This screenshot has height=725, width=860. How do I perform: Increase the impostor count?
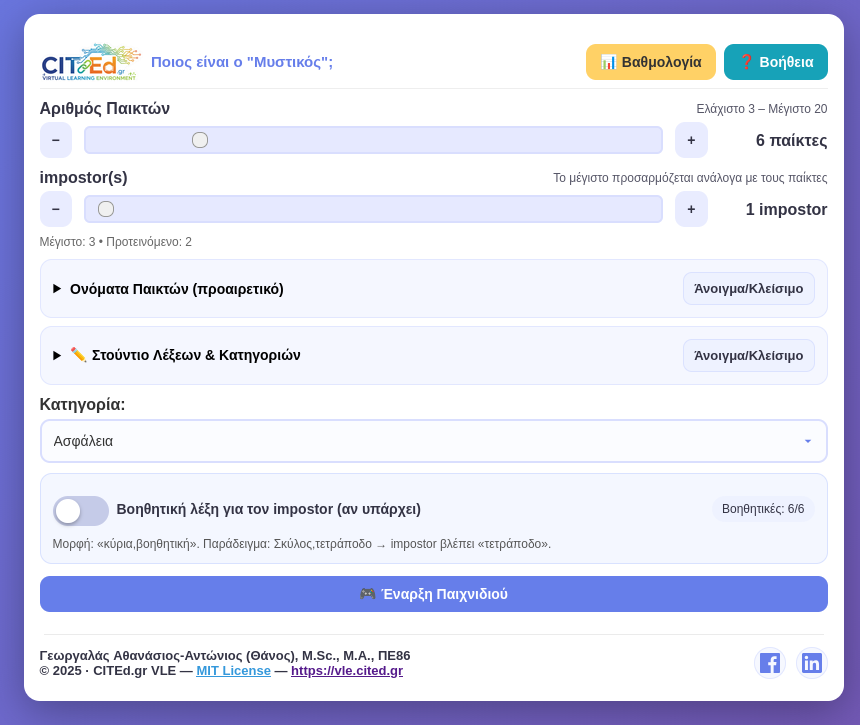[x=691, y=209]
